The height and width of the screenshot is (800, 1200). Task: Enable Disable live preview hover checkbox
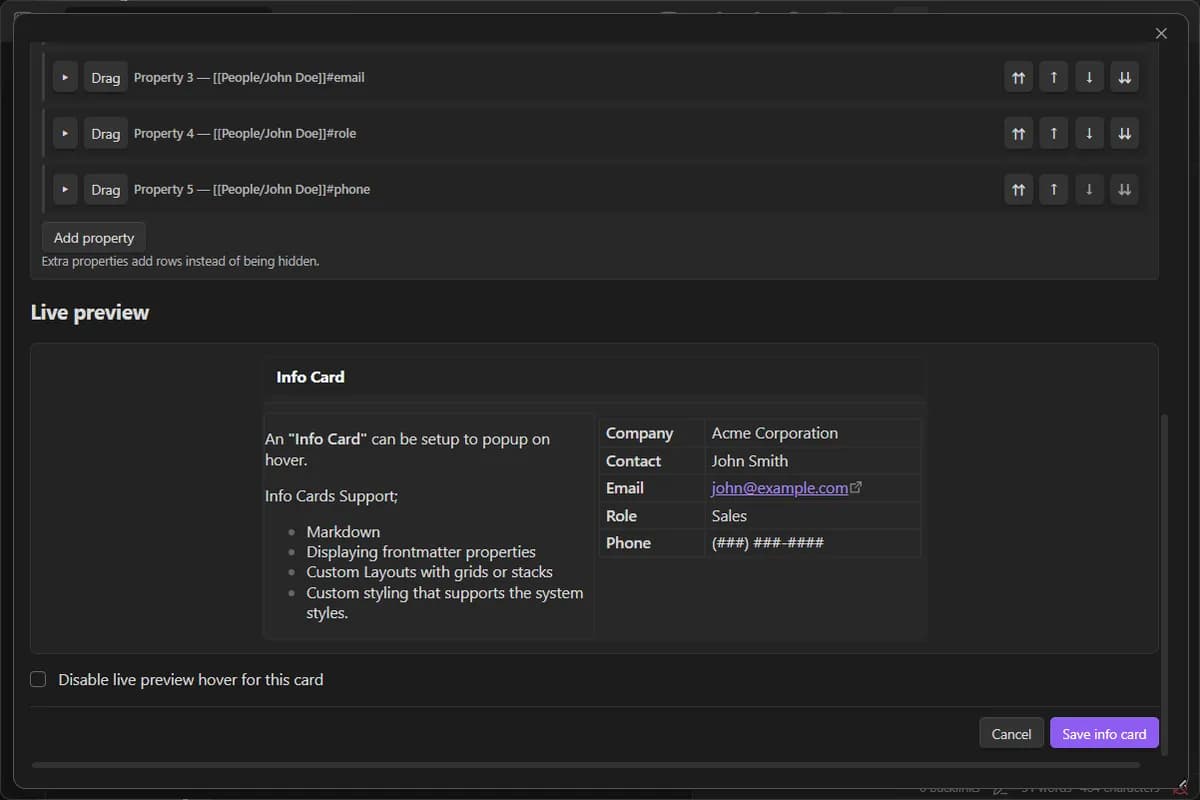[38, 679]
